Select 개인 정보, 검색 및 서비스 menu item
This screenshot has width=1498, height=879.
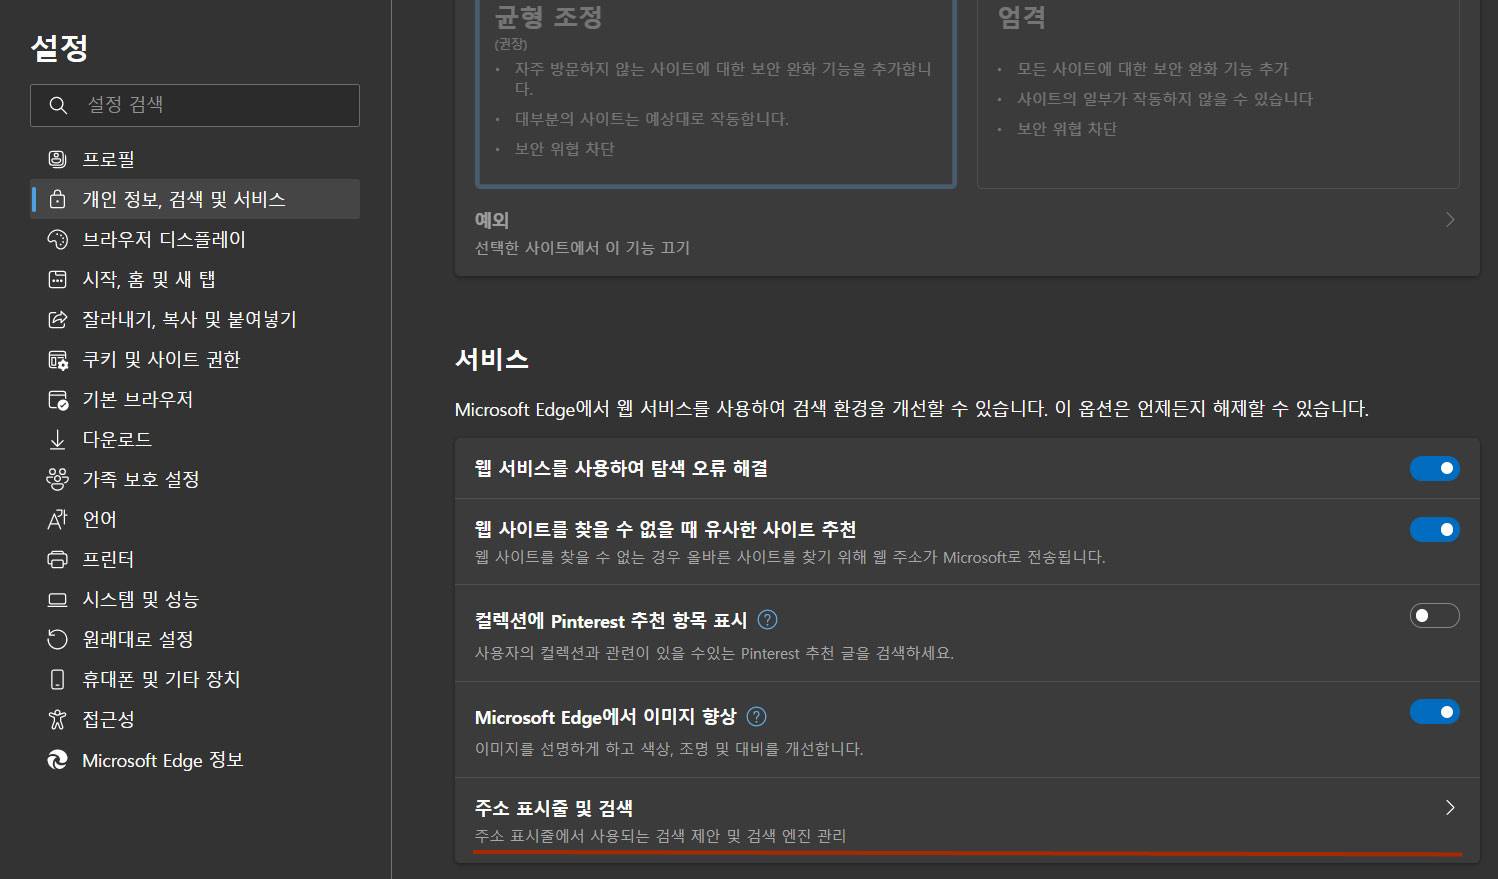[x=195, y=199]
